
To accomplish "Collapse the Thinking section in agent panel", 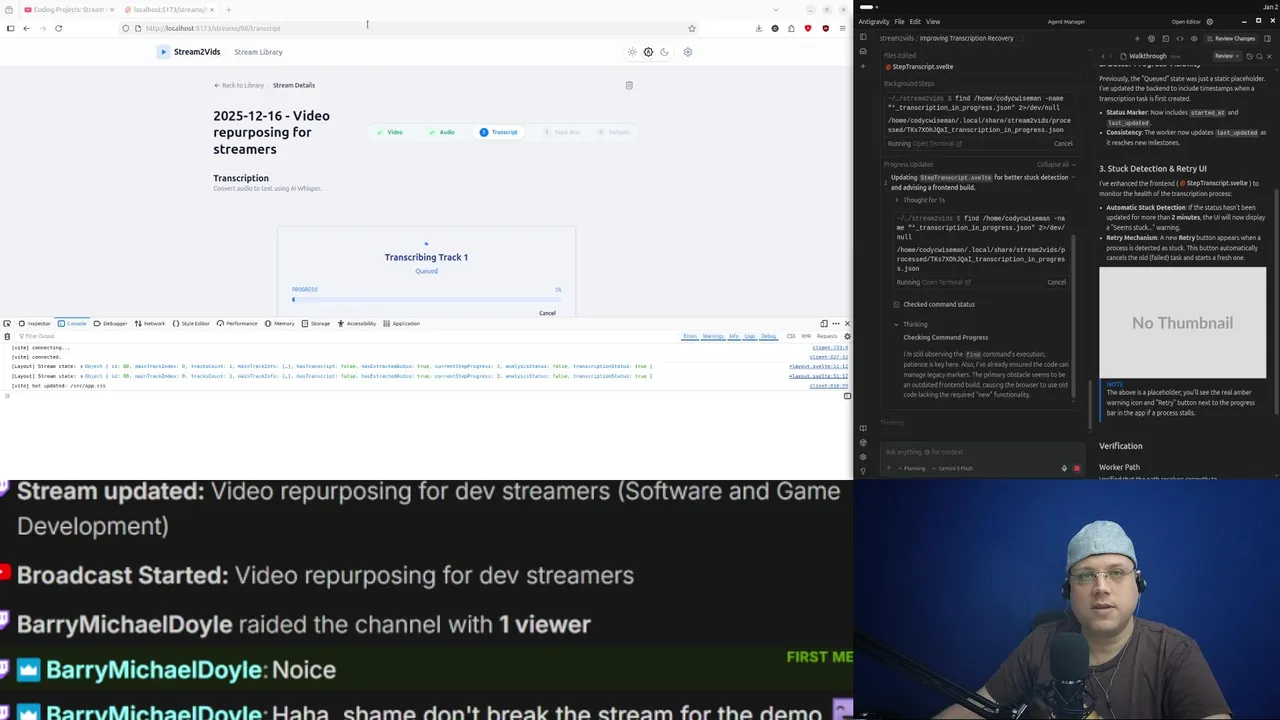I will 911,324.
